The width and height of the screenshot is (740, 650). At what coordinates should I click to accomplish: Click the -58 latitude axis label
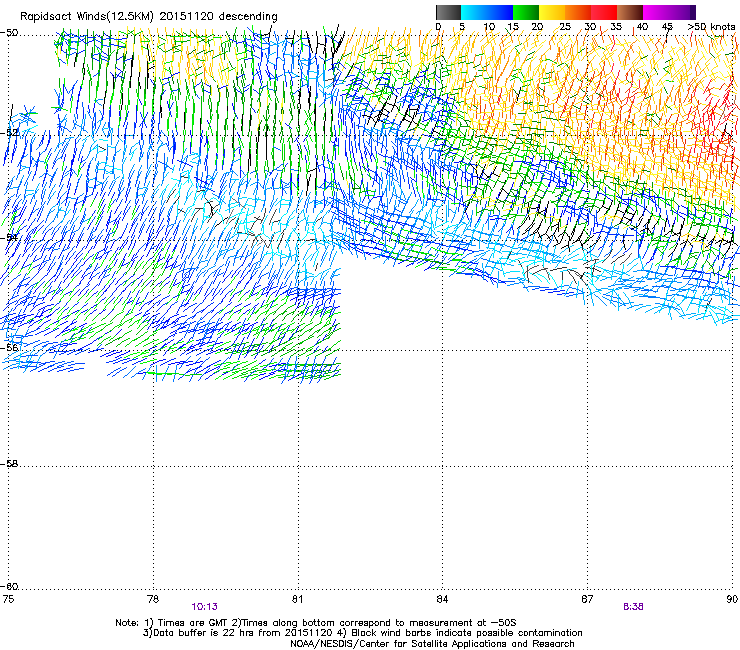tap(9, 464)
